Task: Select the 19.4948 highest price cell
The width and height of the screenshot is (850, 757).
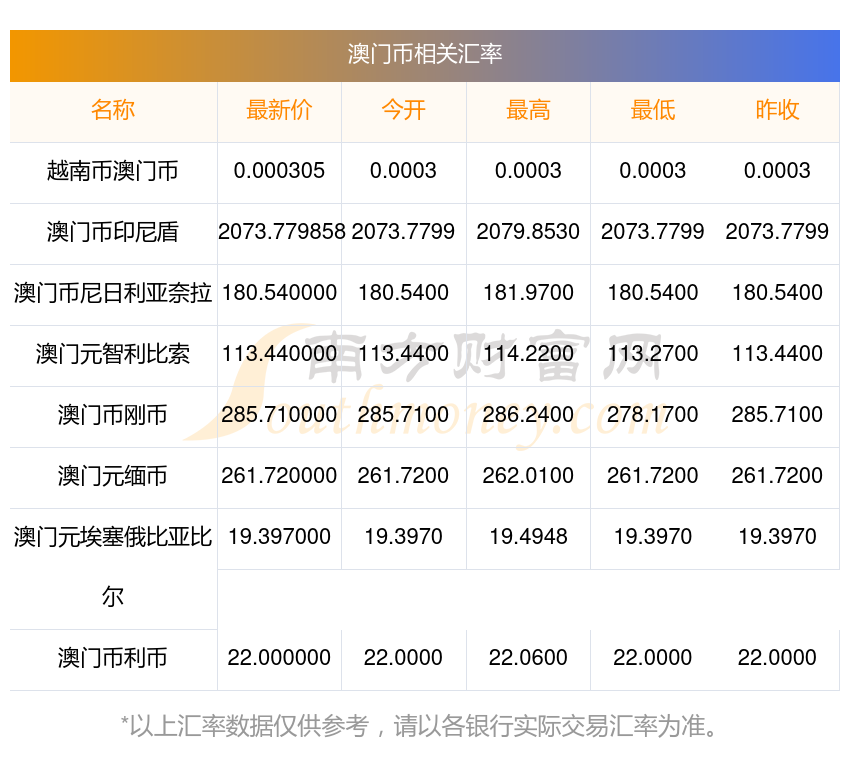Action: click(x=528, y=537)
